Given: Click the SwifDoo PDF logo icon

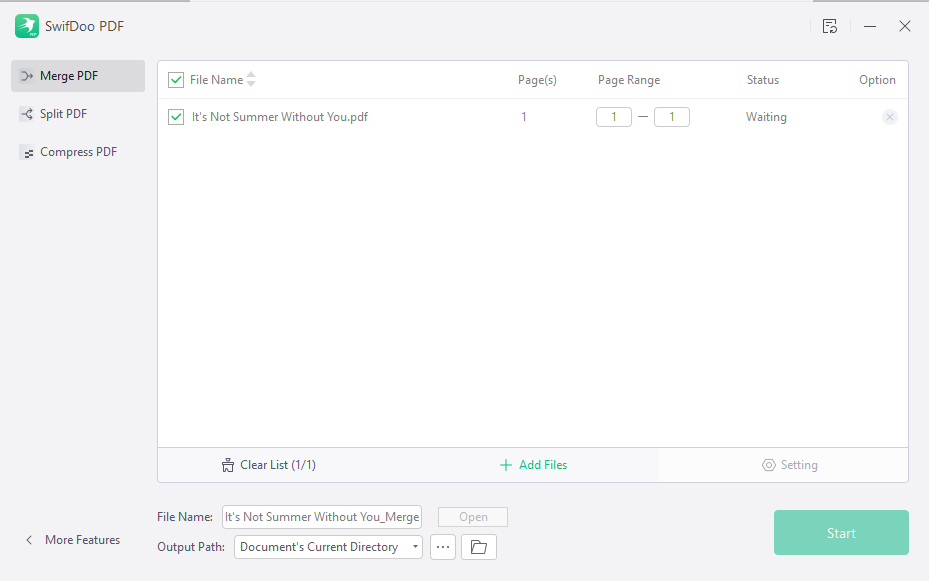Looking at the screenshot, I should [27, 26].
